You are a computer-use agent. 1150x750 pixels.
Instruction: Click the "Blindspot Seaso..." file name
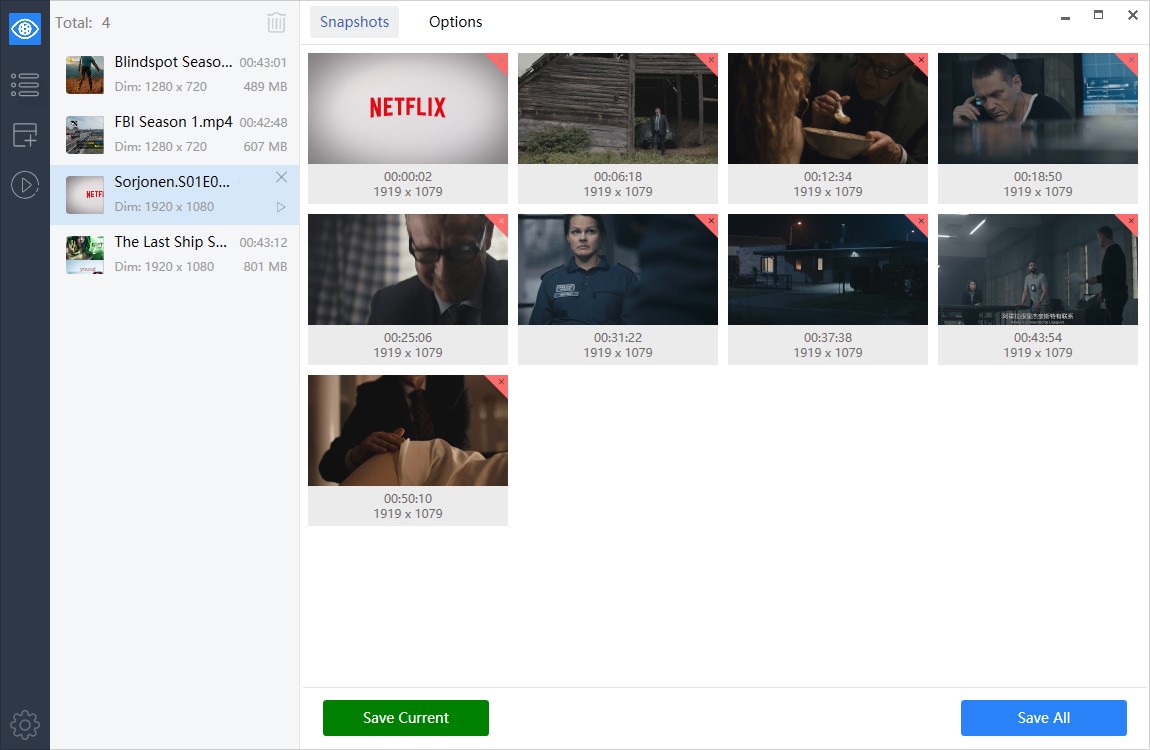(x=173, y=62)
